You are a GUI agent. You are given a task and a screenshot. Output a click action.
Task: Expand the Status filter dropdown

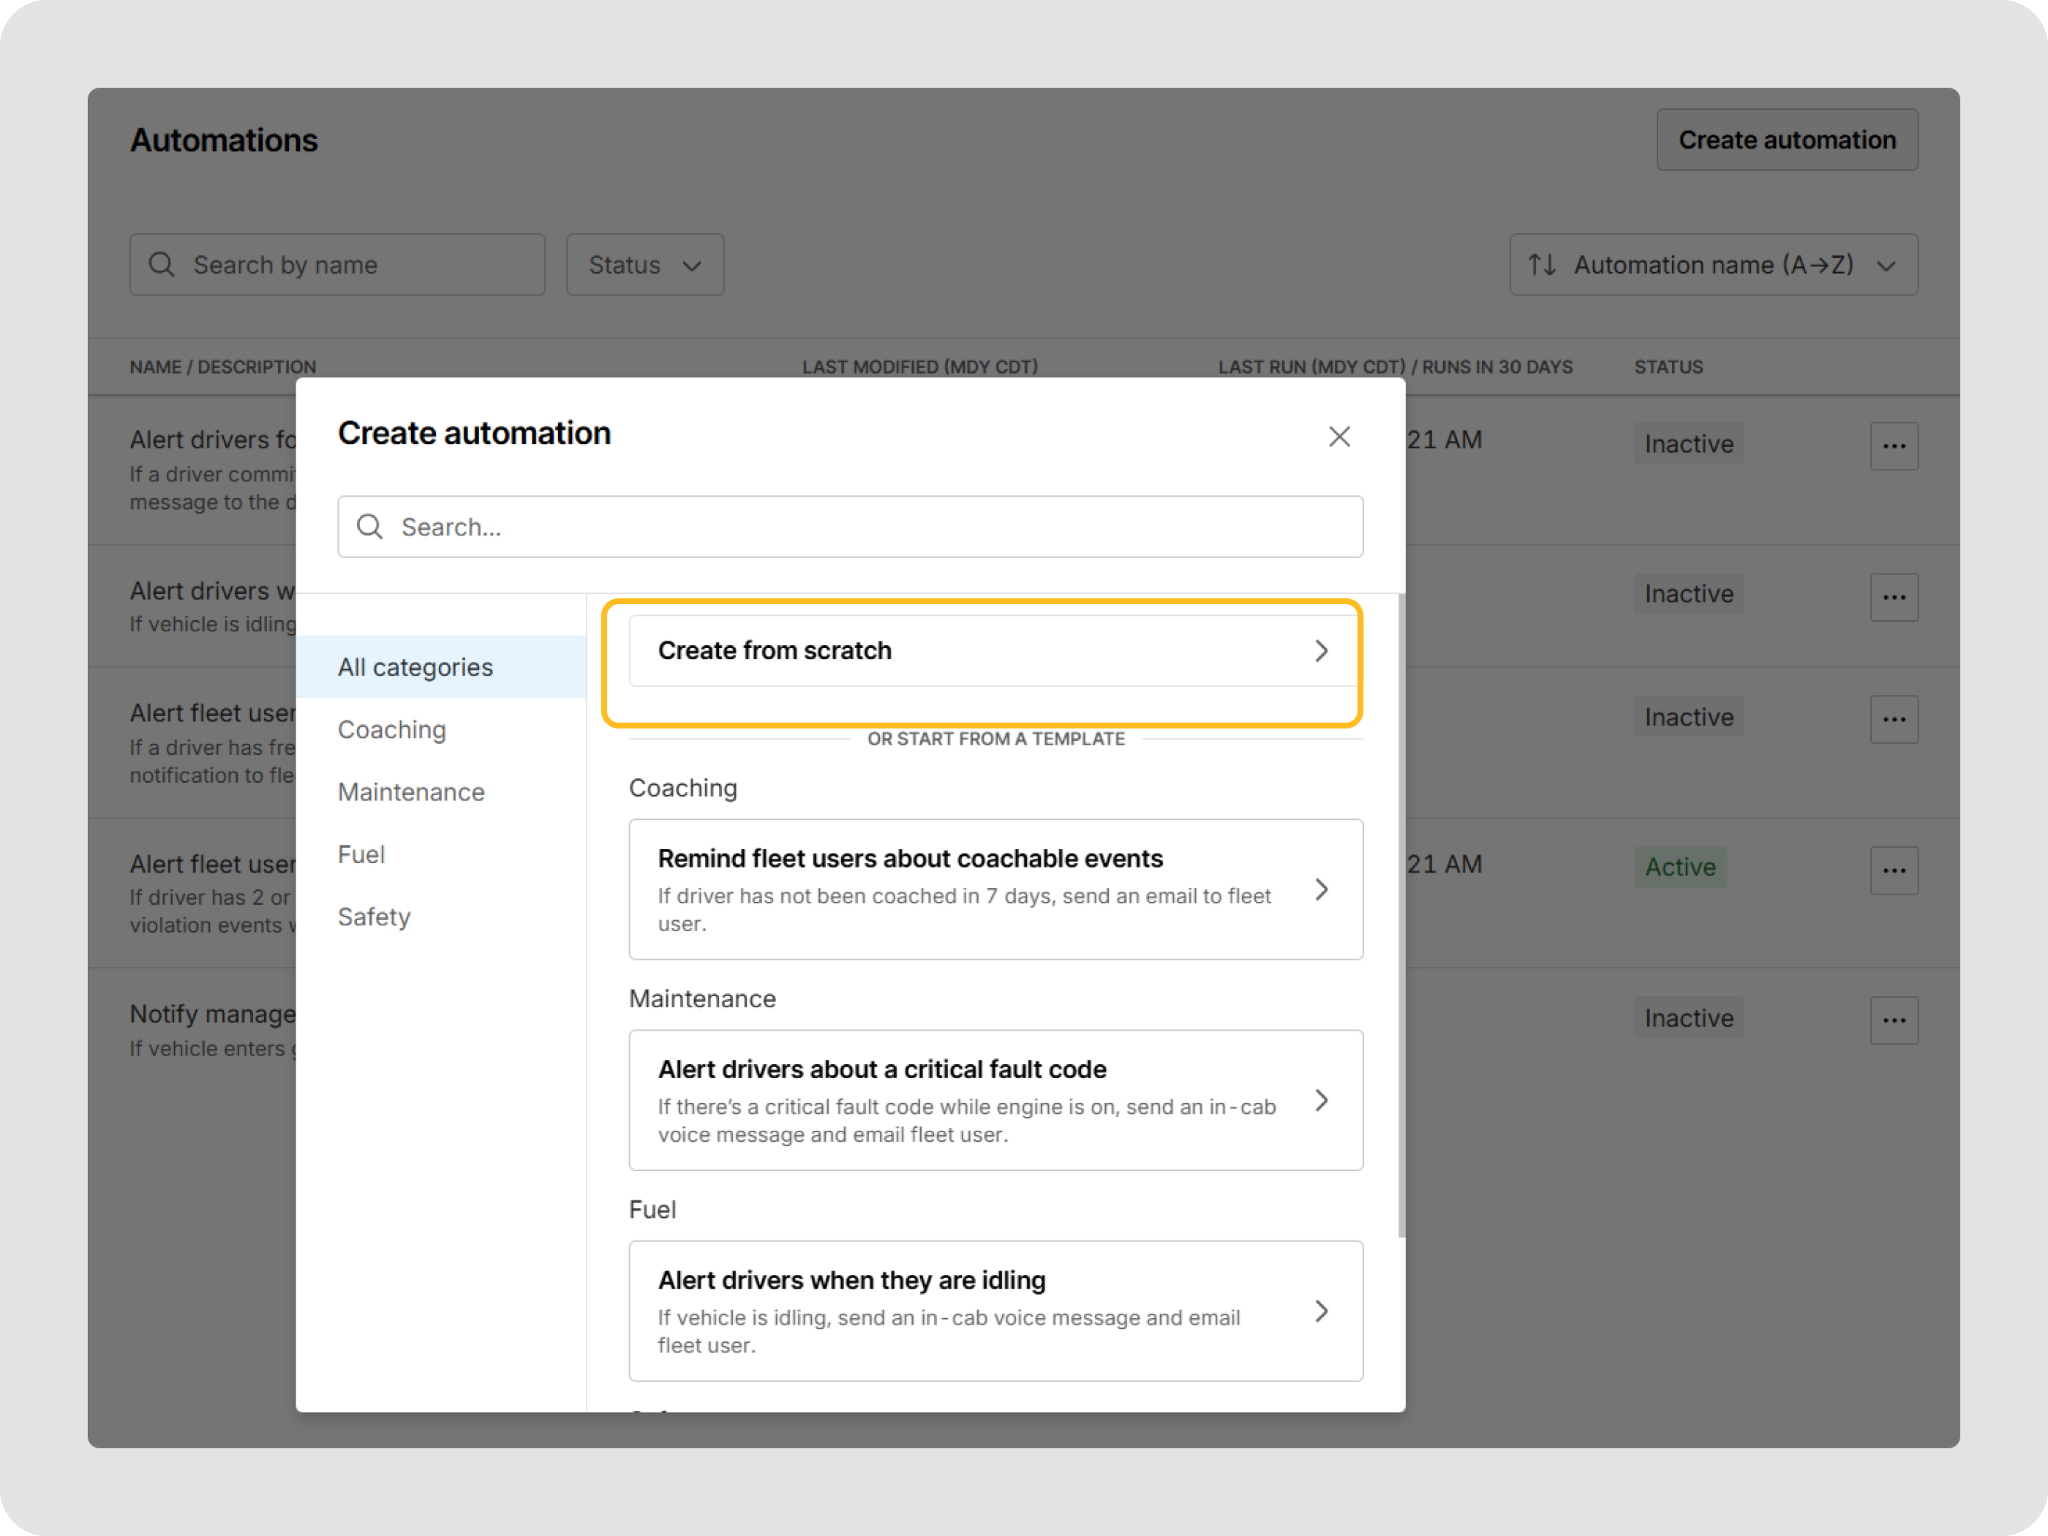[645, 265]
